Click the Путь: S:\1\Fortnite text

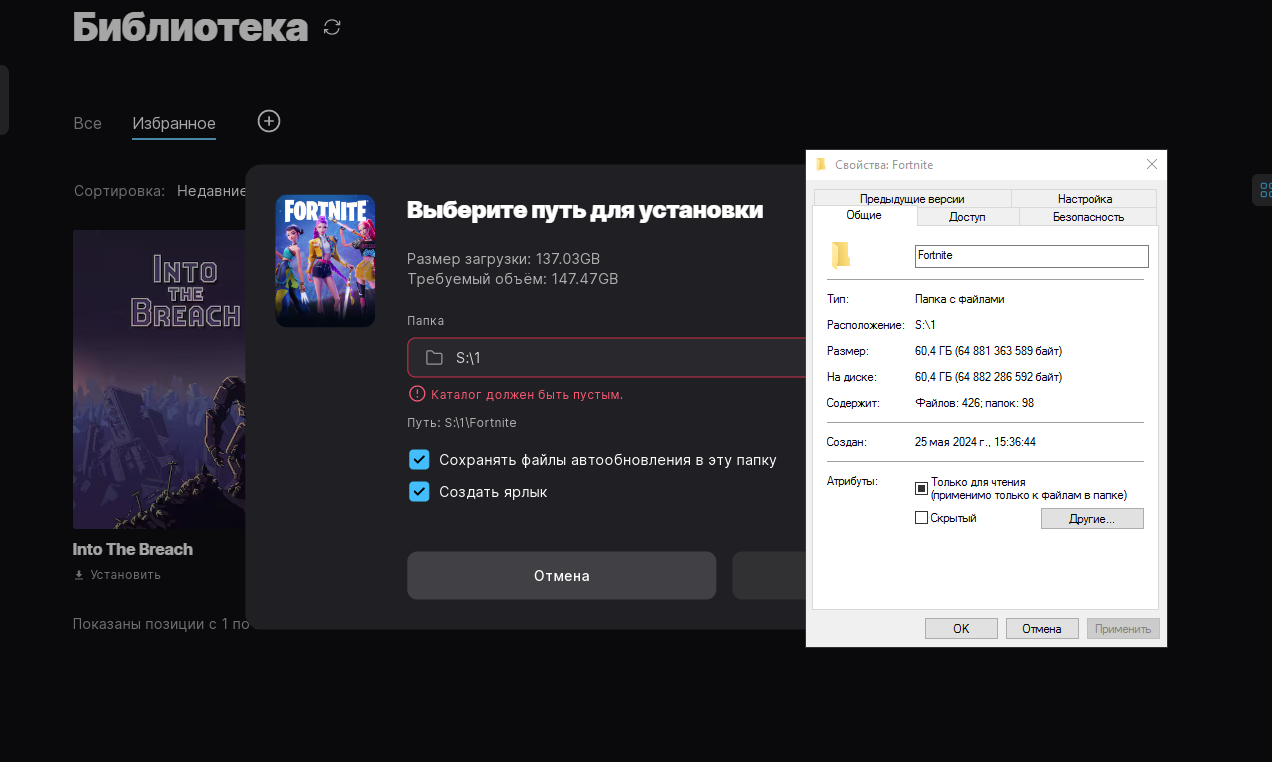(x=462, y=423)
